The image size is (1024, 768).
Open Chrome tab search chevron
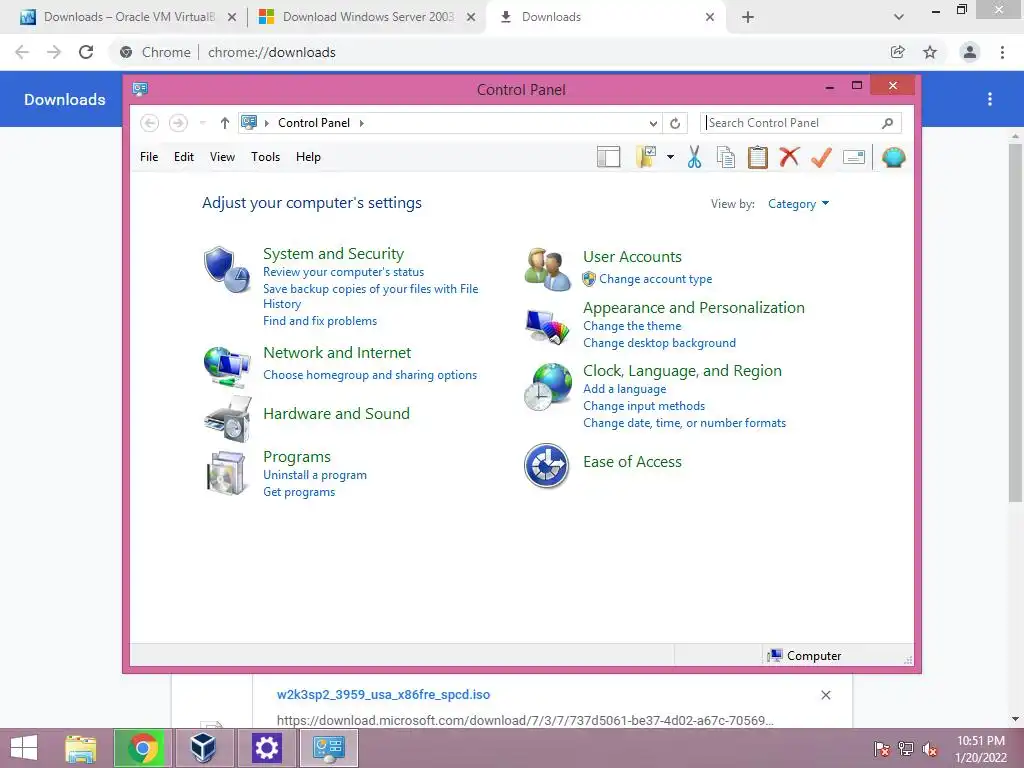pos(899,17)
